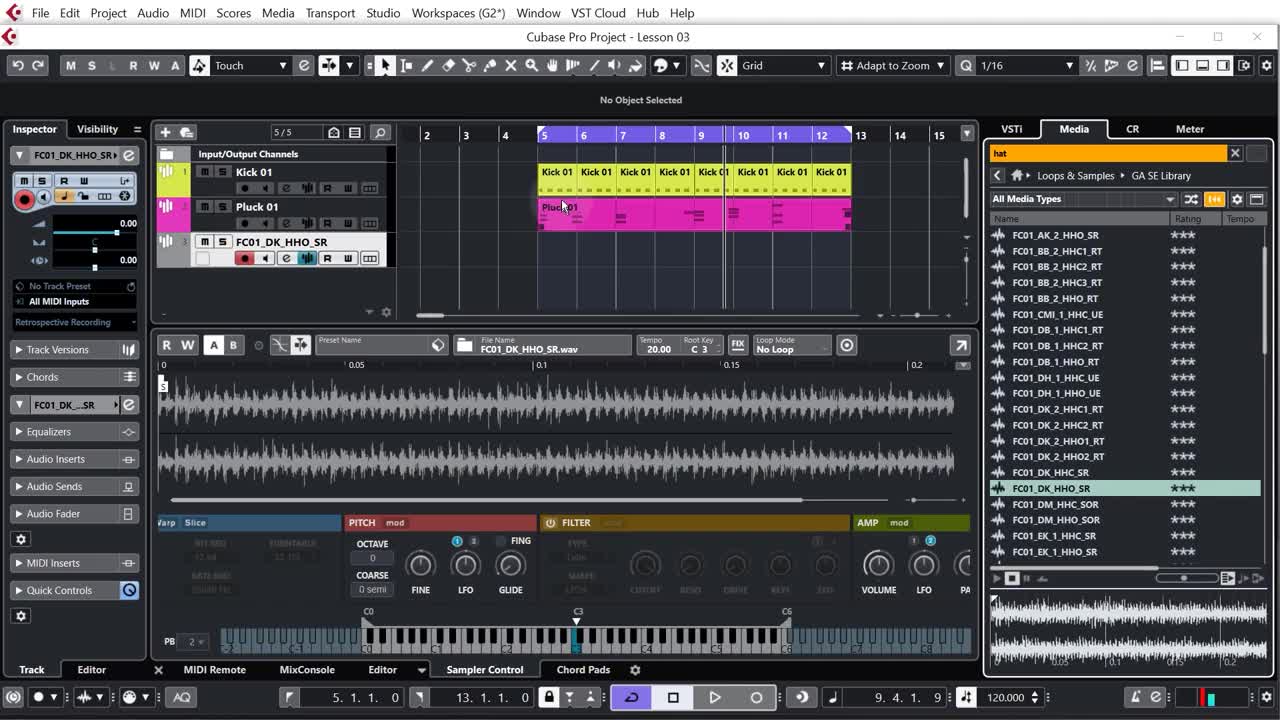
Task: Mute the Kick 01 track
Action: [x=205, y=172]
